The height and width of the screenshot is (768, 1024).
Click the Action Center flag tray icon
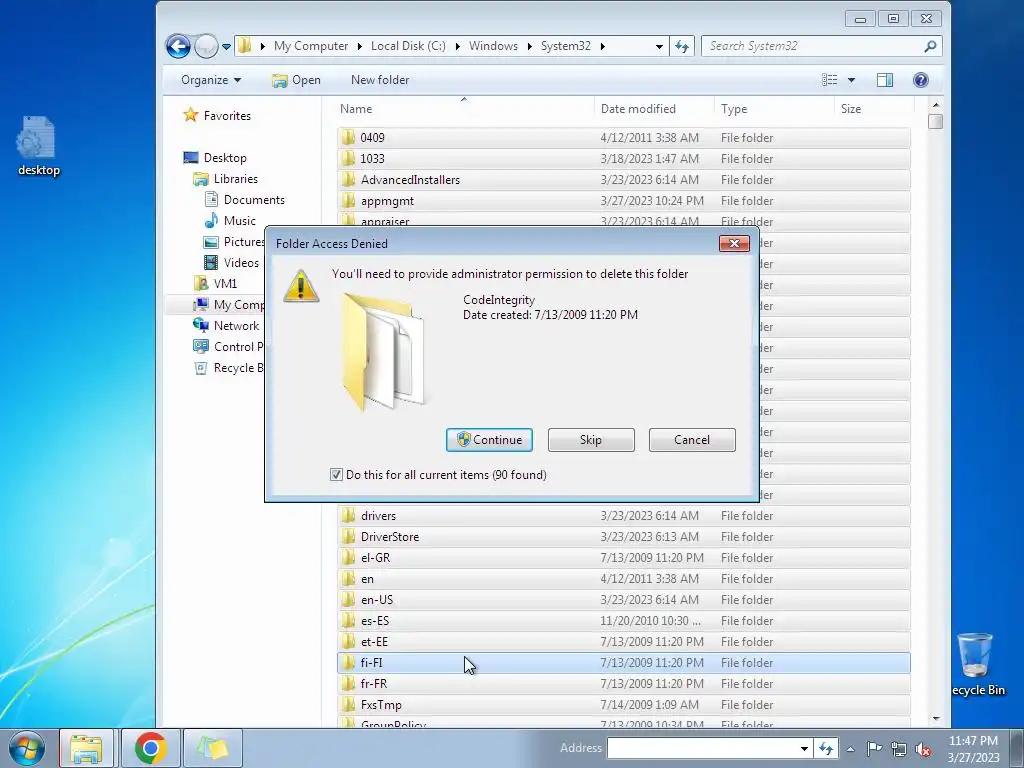tap(874, 748)
